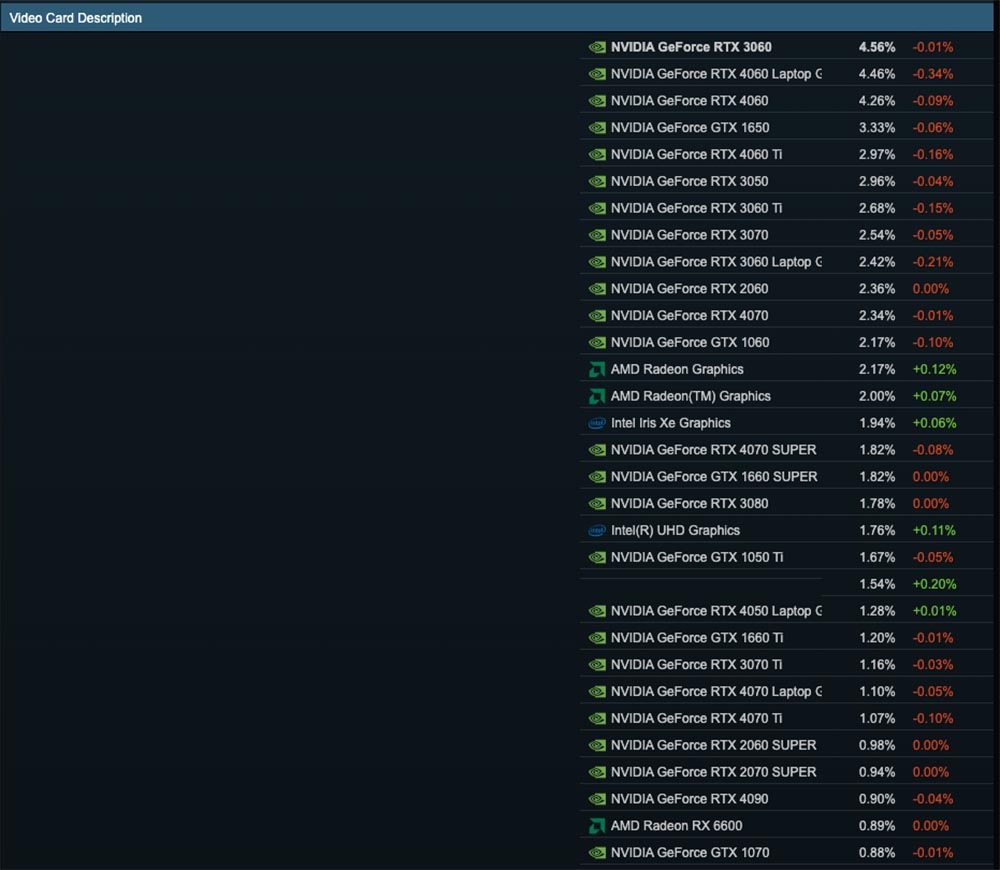Image resolution: width=1000 pixels, height=870 pixels.
Task: Click NVIDIA icon beside RTX 3070 Ti
Action: (597, 665)
